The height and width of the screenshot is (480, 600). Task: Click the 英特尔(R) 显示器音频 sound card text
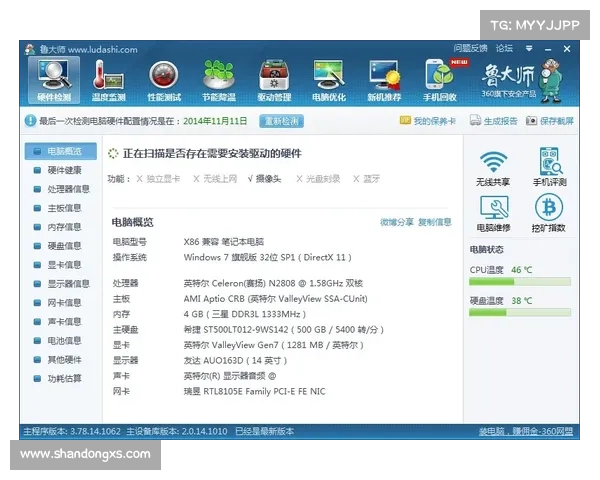tap(230, 376)
